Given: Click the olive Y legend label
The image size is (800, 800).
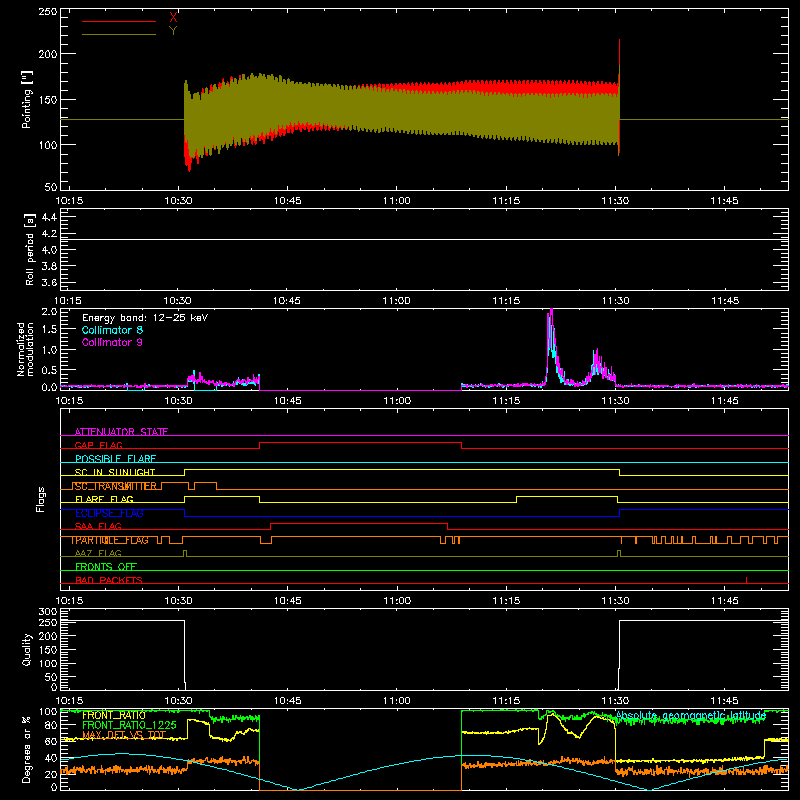Looking at the screenshot, I should (173, 31).
